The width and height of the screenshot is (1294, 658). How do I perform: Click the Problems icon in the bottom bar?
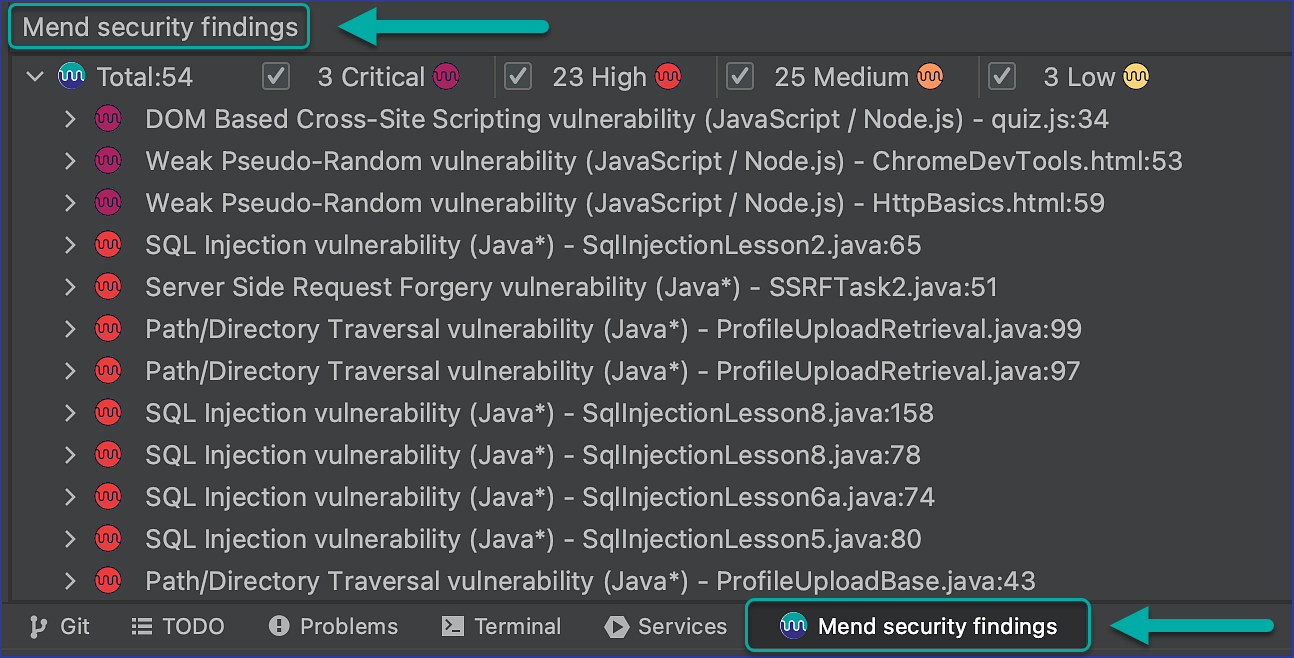[x=277, y=626]
